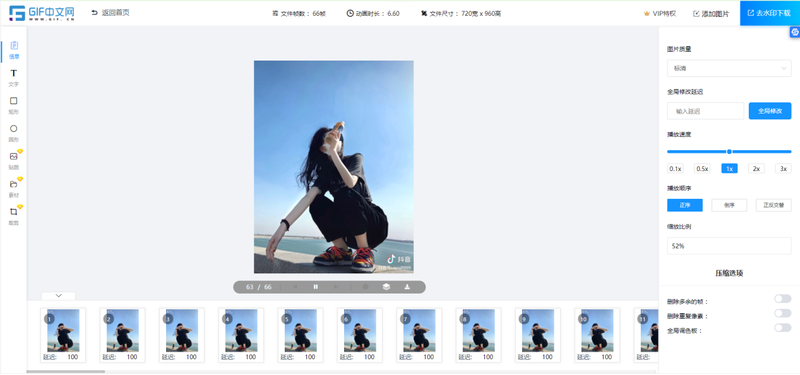This screenshot has height=375, width=800.
Task: Click the layers stack icon in playback bar
Action: (386, 287)
